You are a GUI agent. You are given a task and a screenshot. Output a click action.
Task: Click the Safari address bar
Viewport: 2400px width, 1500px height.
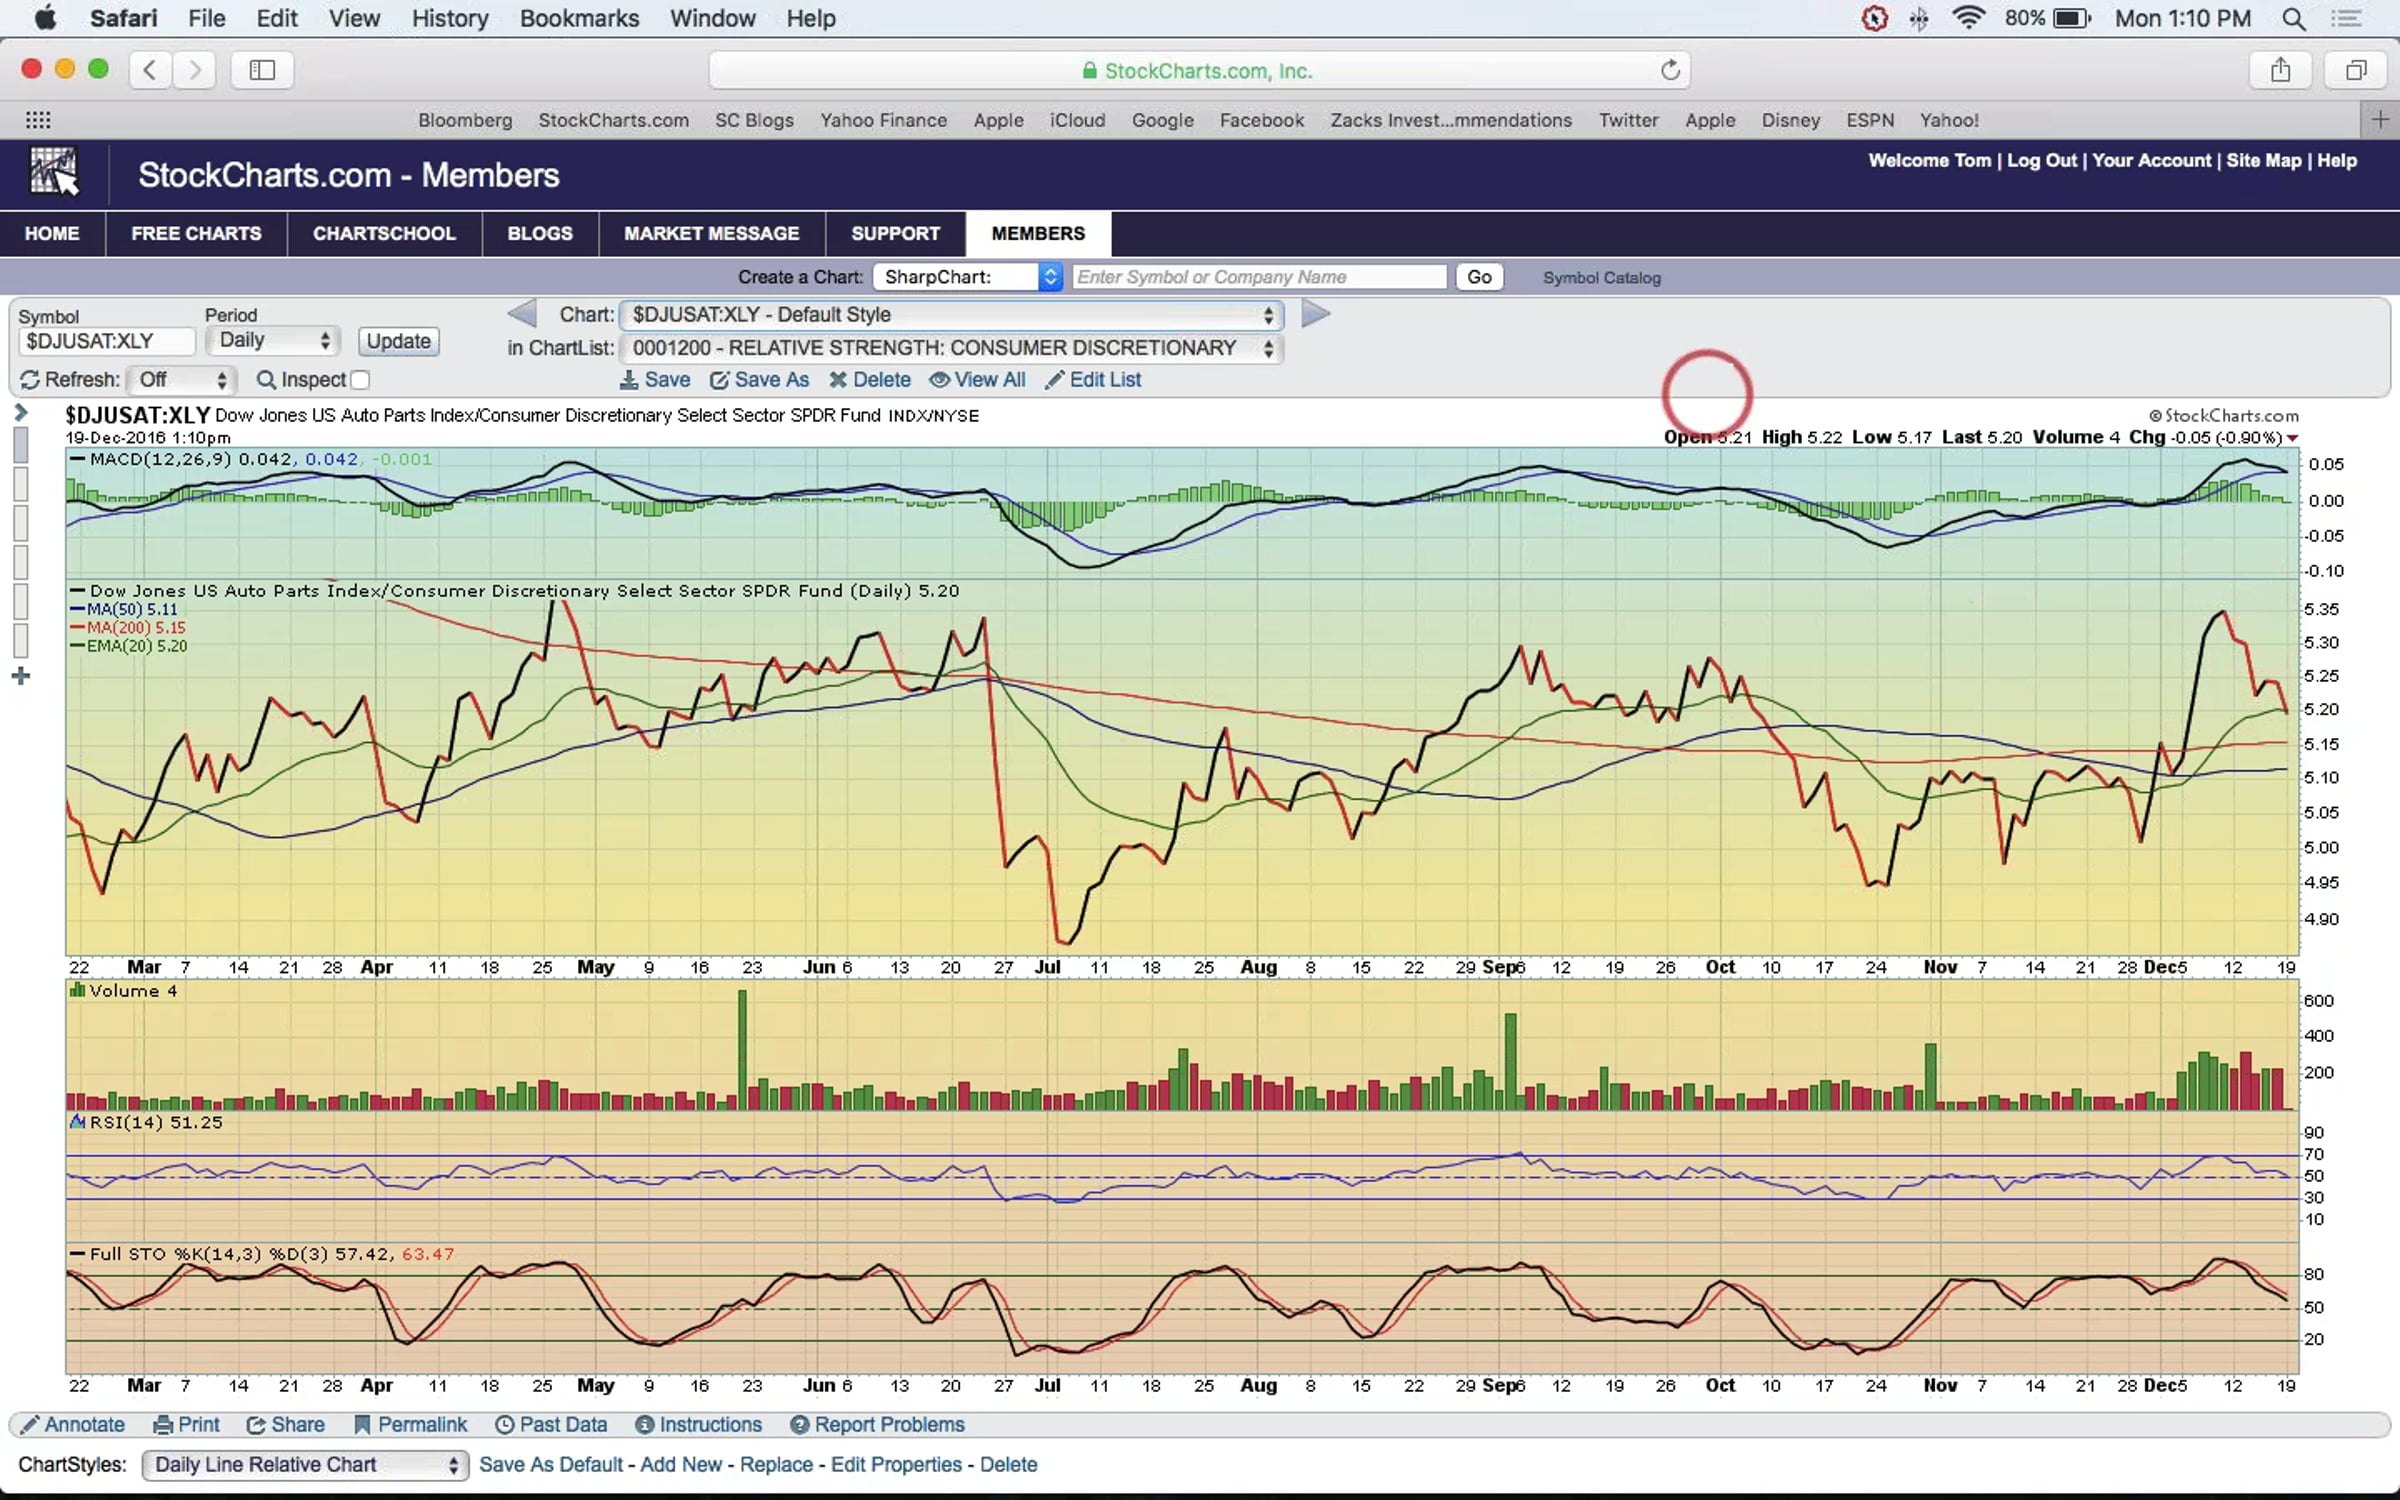(1199, 70)
